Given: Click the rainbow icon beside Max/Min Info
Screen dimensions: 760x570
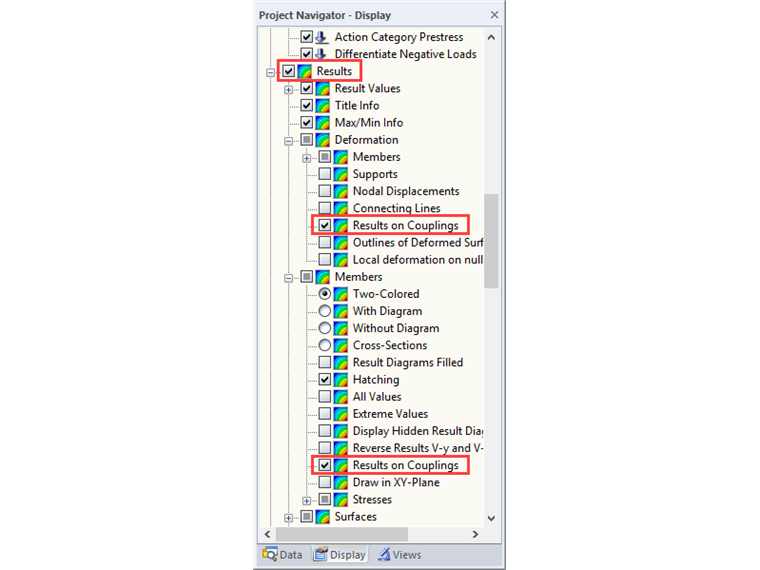Looking at the screenshot, I should tap(323, 123).
